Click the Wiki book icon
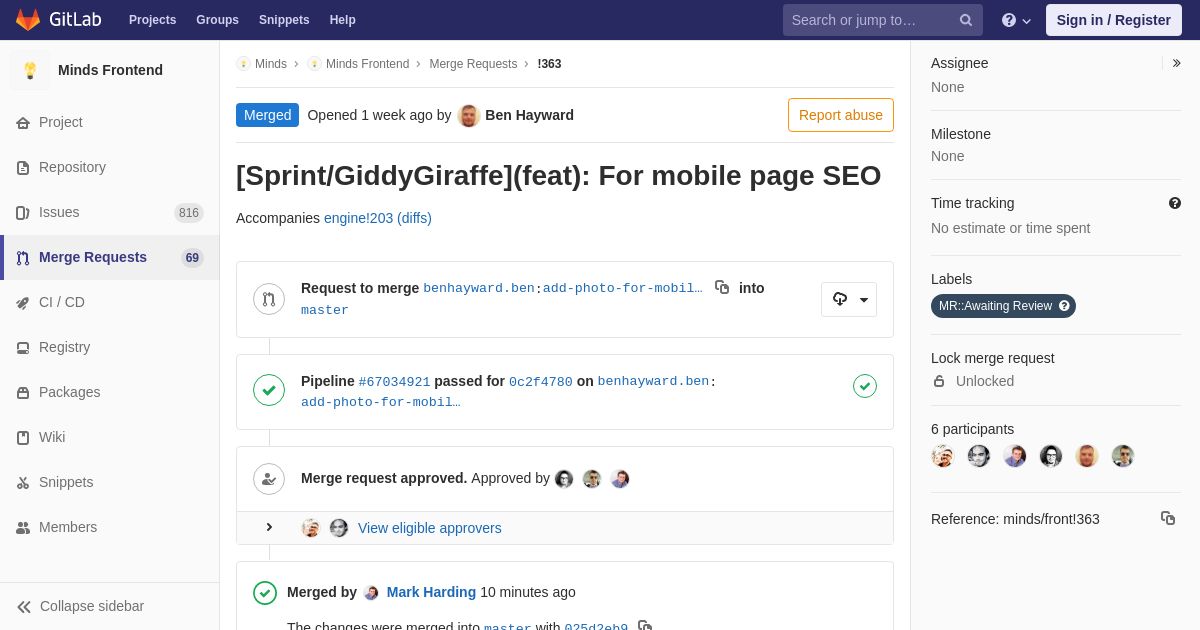 pyautogui.click(x=23, y=438)
